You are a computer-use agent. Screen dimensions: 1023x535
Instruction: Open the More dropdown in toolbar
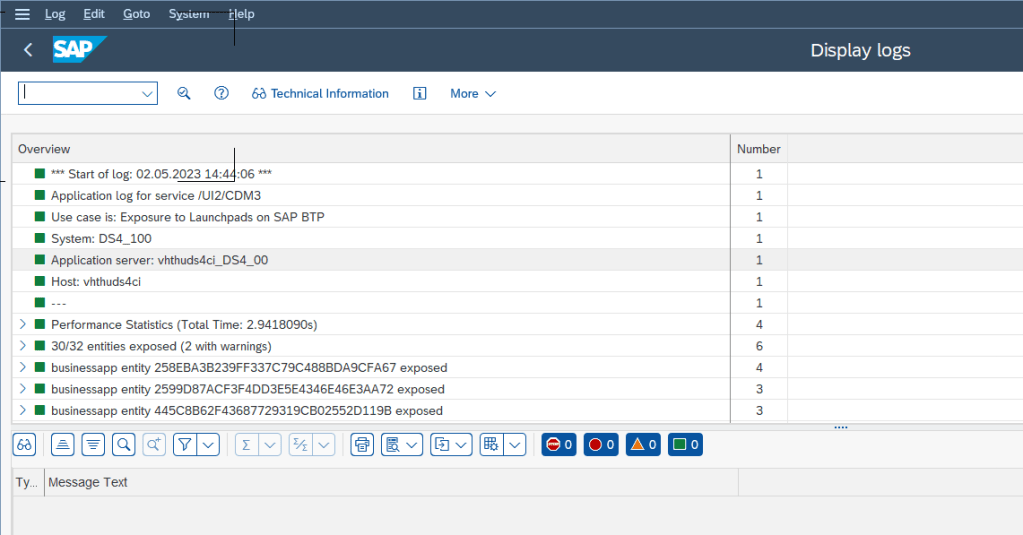point(472,93)
